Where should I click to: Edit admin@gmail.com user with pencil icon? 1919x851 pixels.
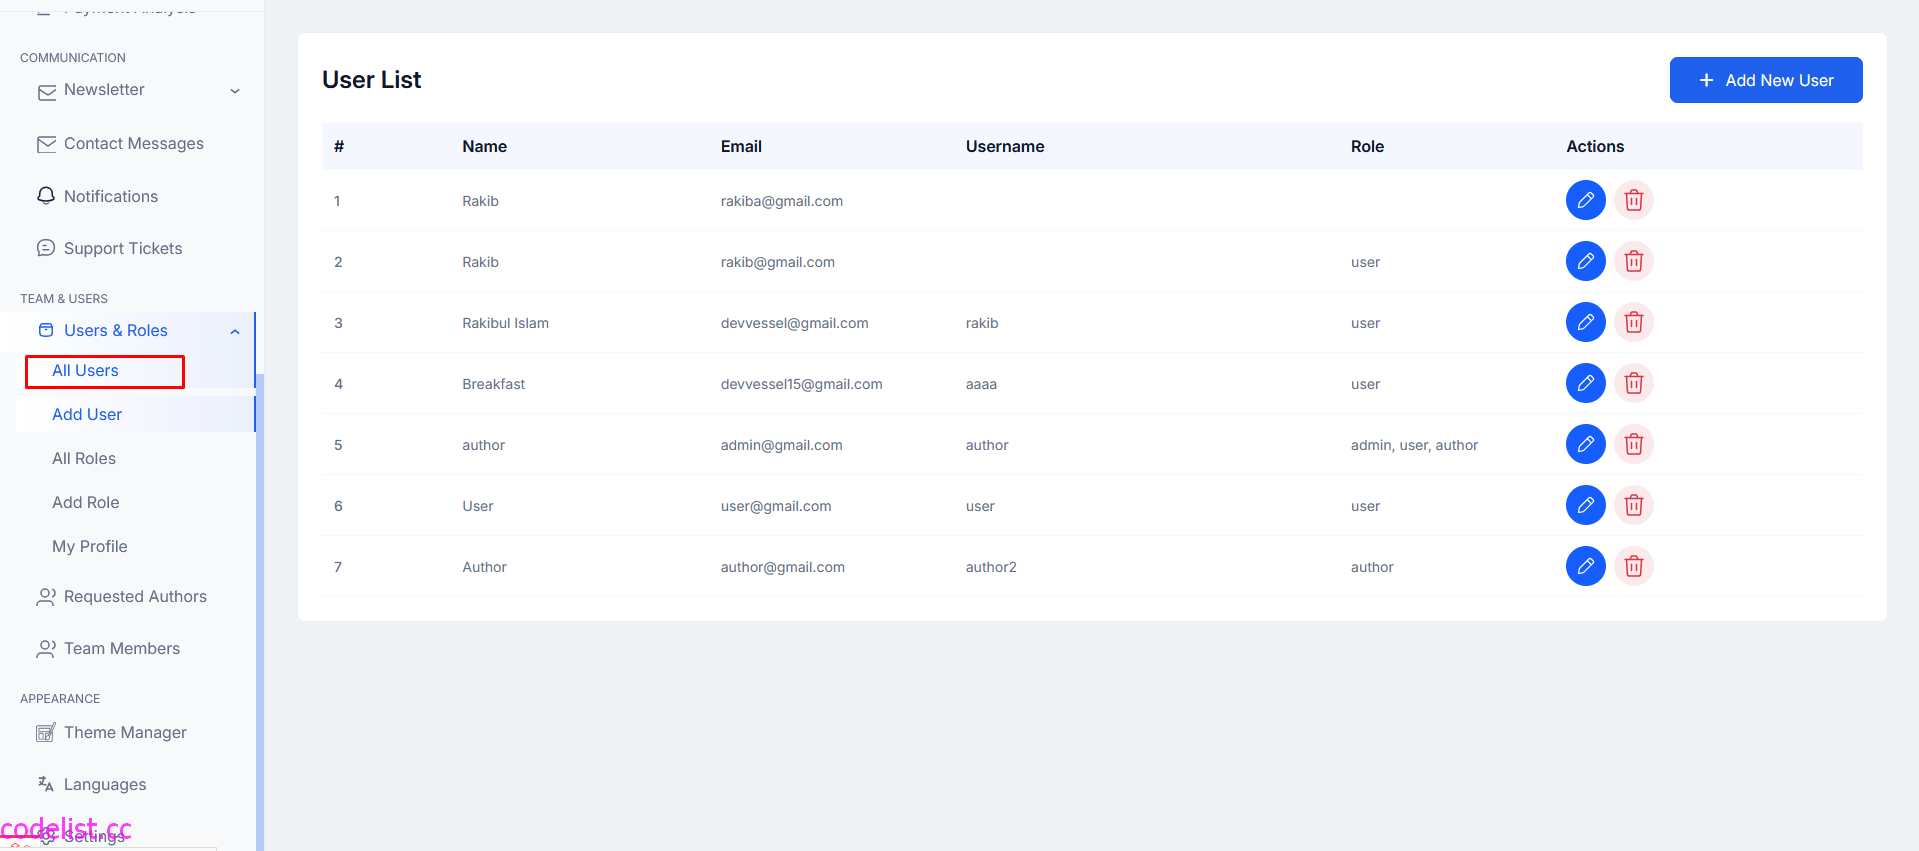[x=1585, y=444]
